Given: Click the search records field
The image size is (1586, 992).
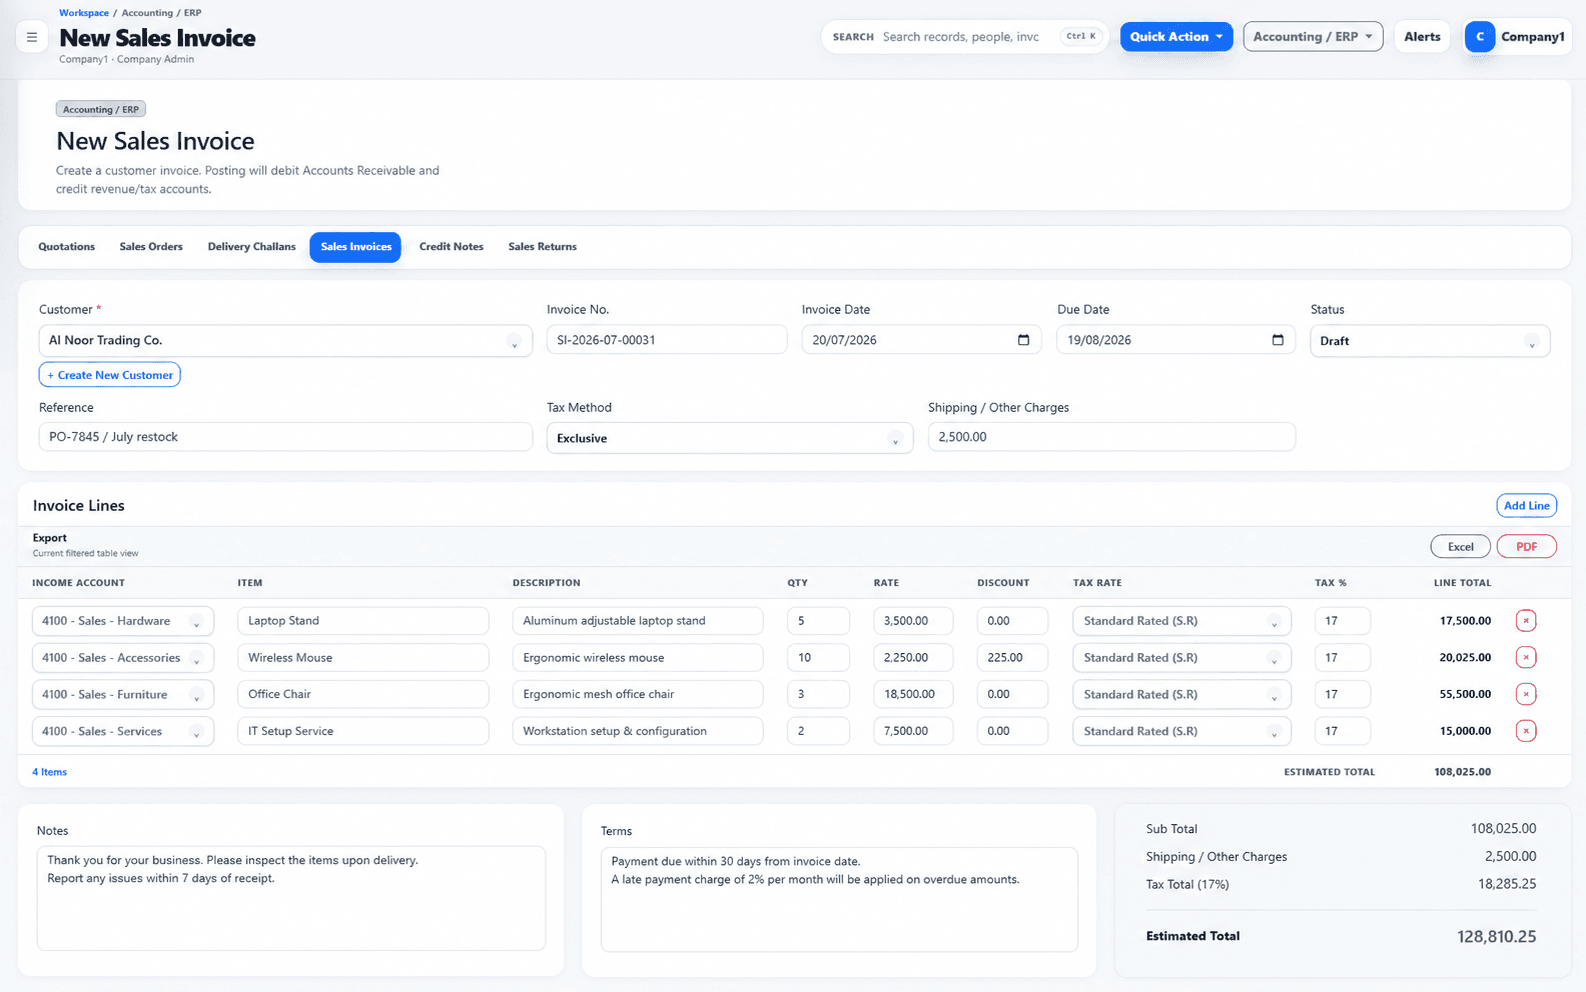Looking at the screenshot, I should [965, 37].
